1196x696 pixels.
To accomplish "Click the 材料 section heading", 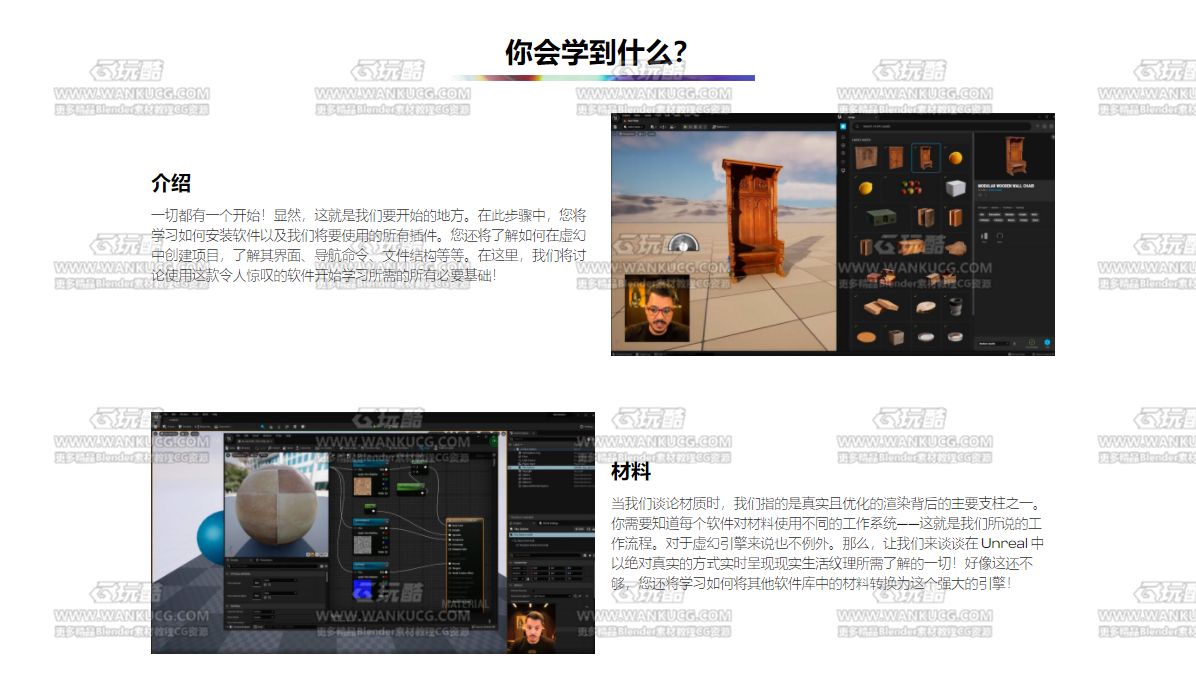I will [x=631, y=472].
